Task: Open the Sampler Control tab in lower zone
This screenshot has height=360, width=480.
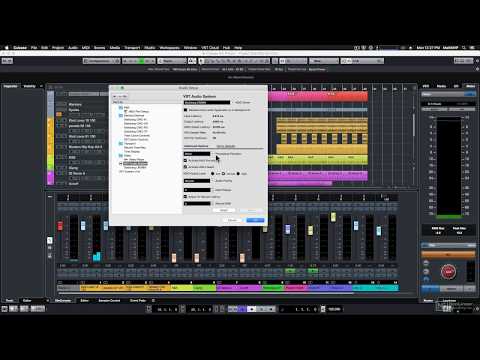Action: [x=109, y=301]
